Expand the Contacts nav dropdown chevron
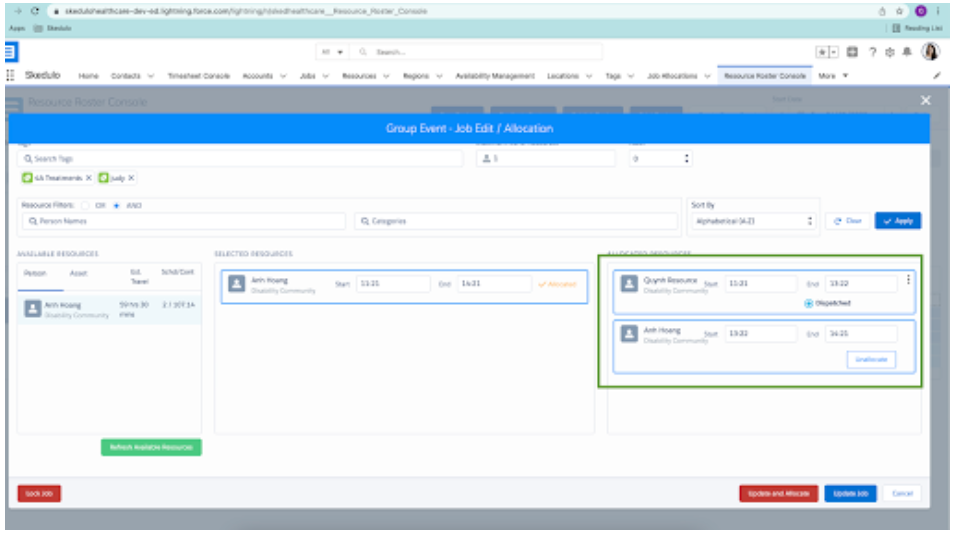 [x=151, y=76]
